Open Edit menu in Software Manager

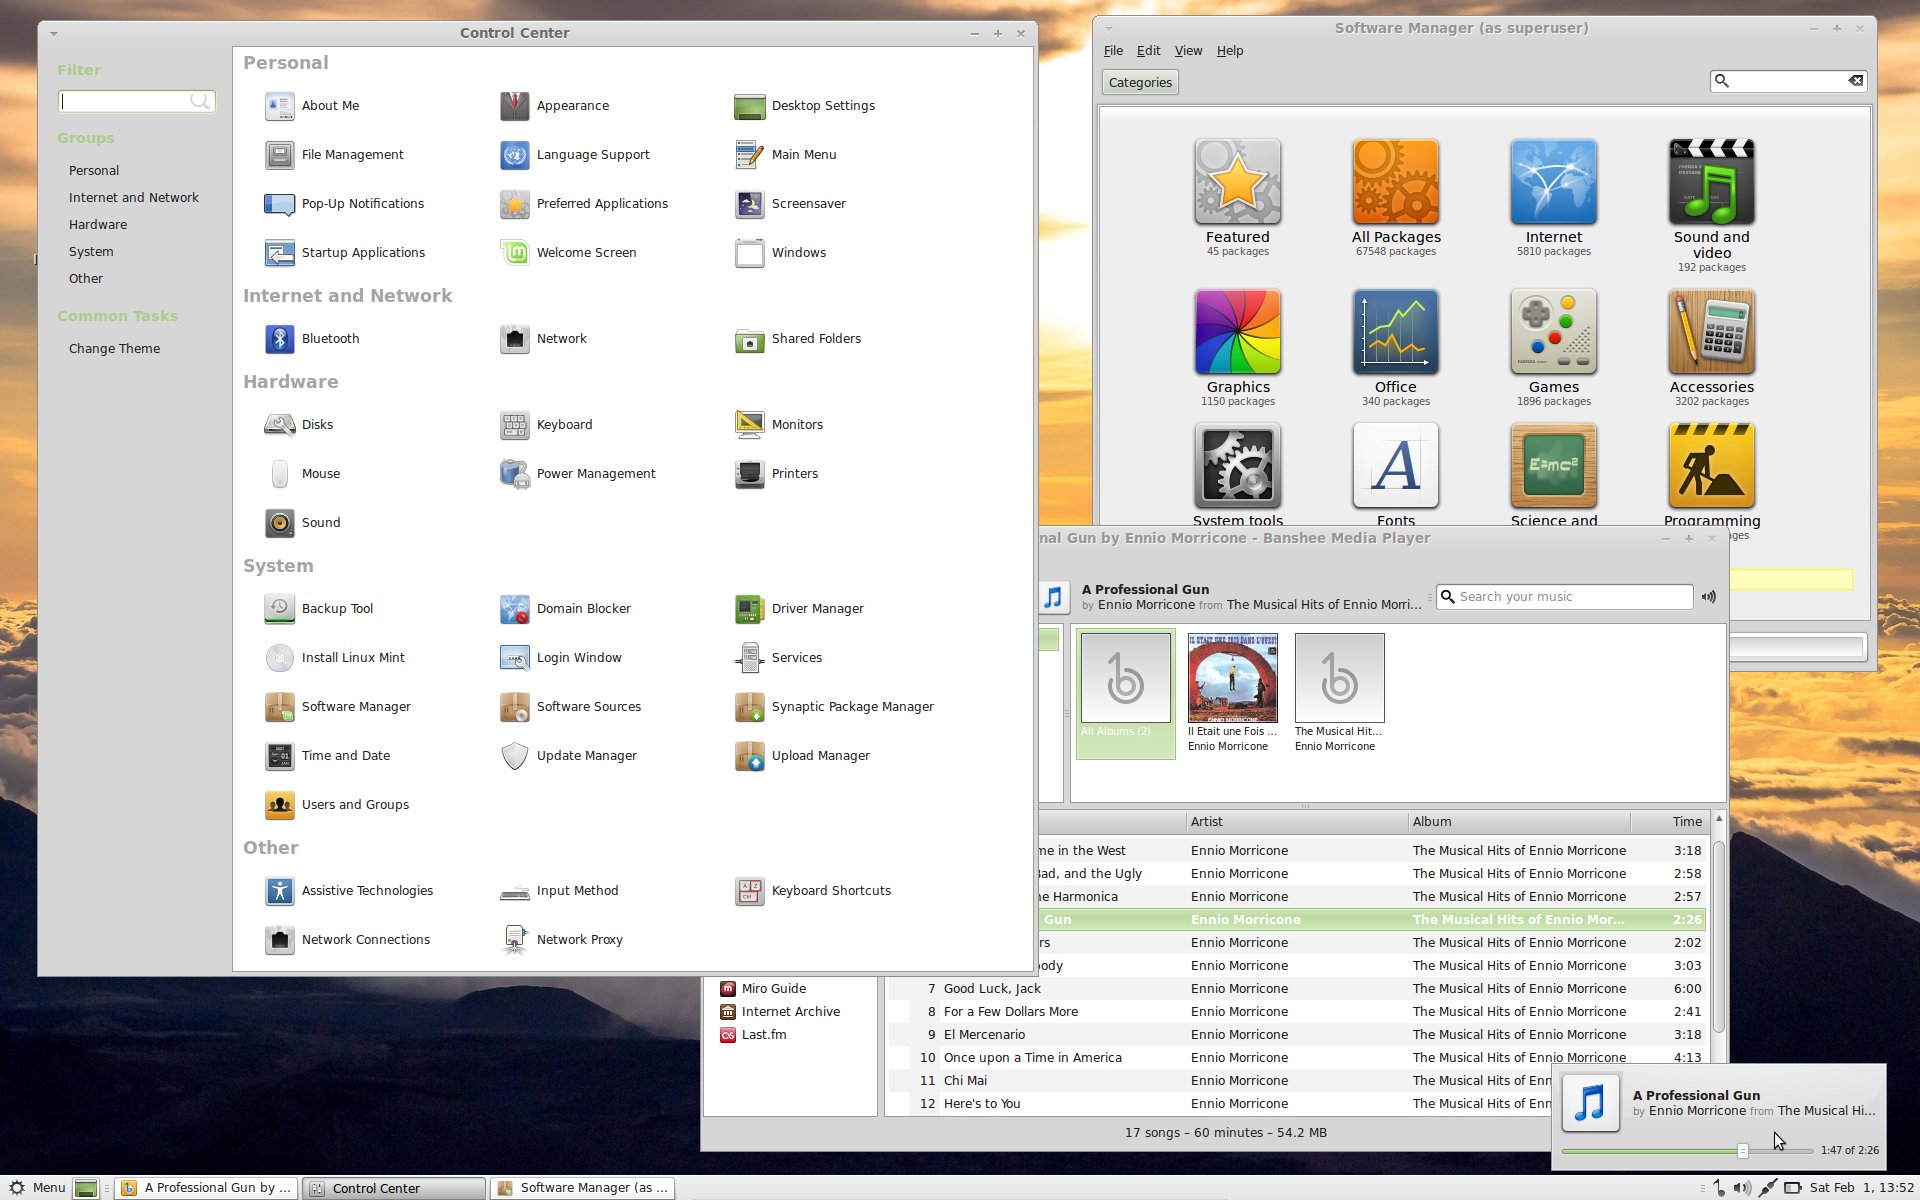[x=1148, y=51]
